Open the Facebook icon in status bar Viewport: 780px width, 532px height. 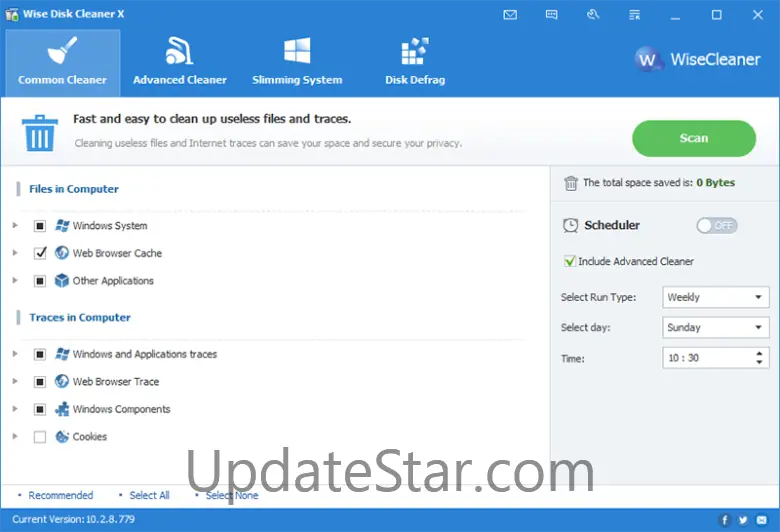coord(724,520)
